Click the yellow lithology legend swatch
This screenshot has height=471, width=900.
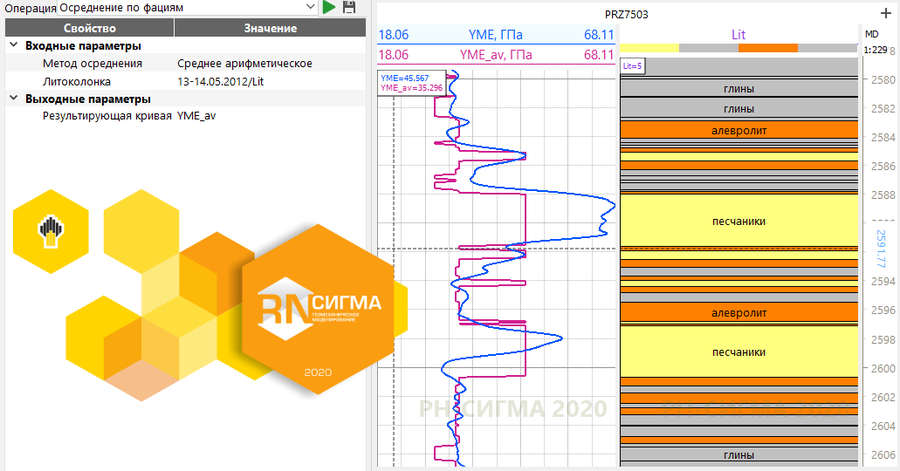pyautogui.click(x=650, y=48)
